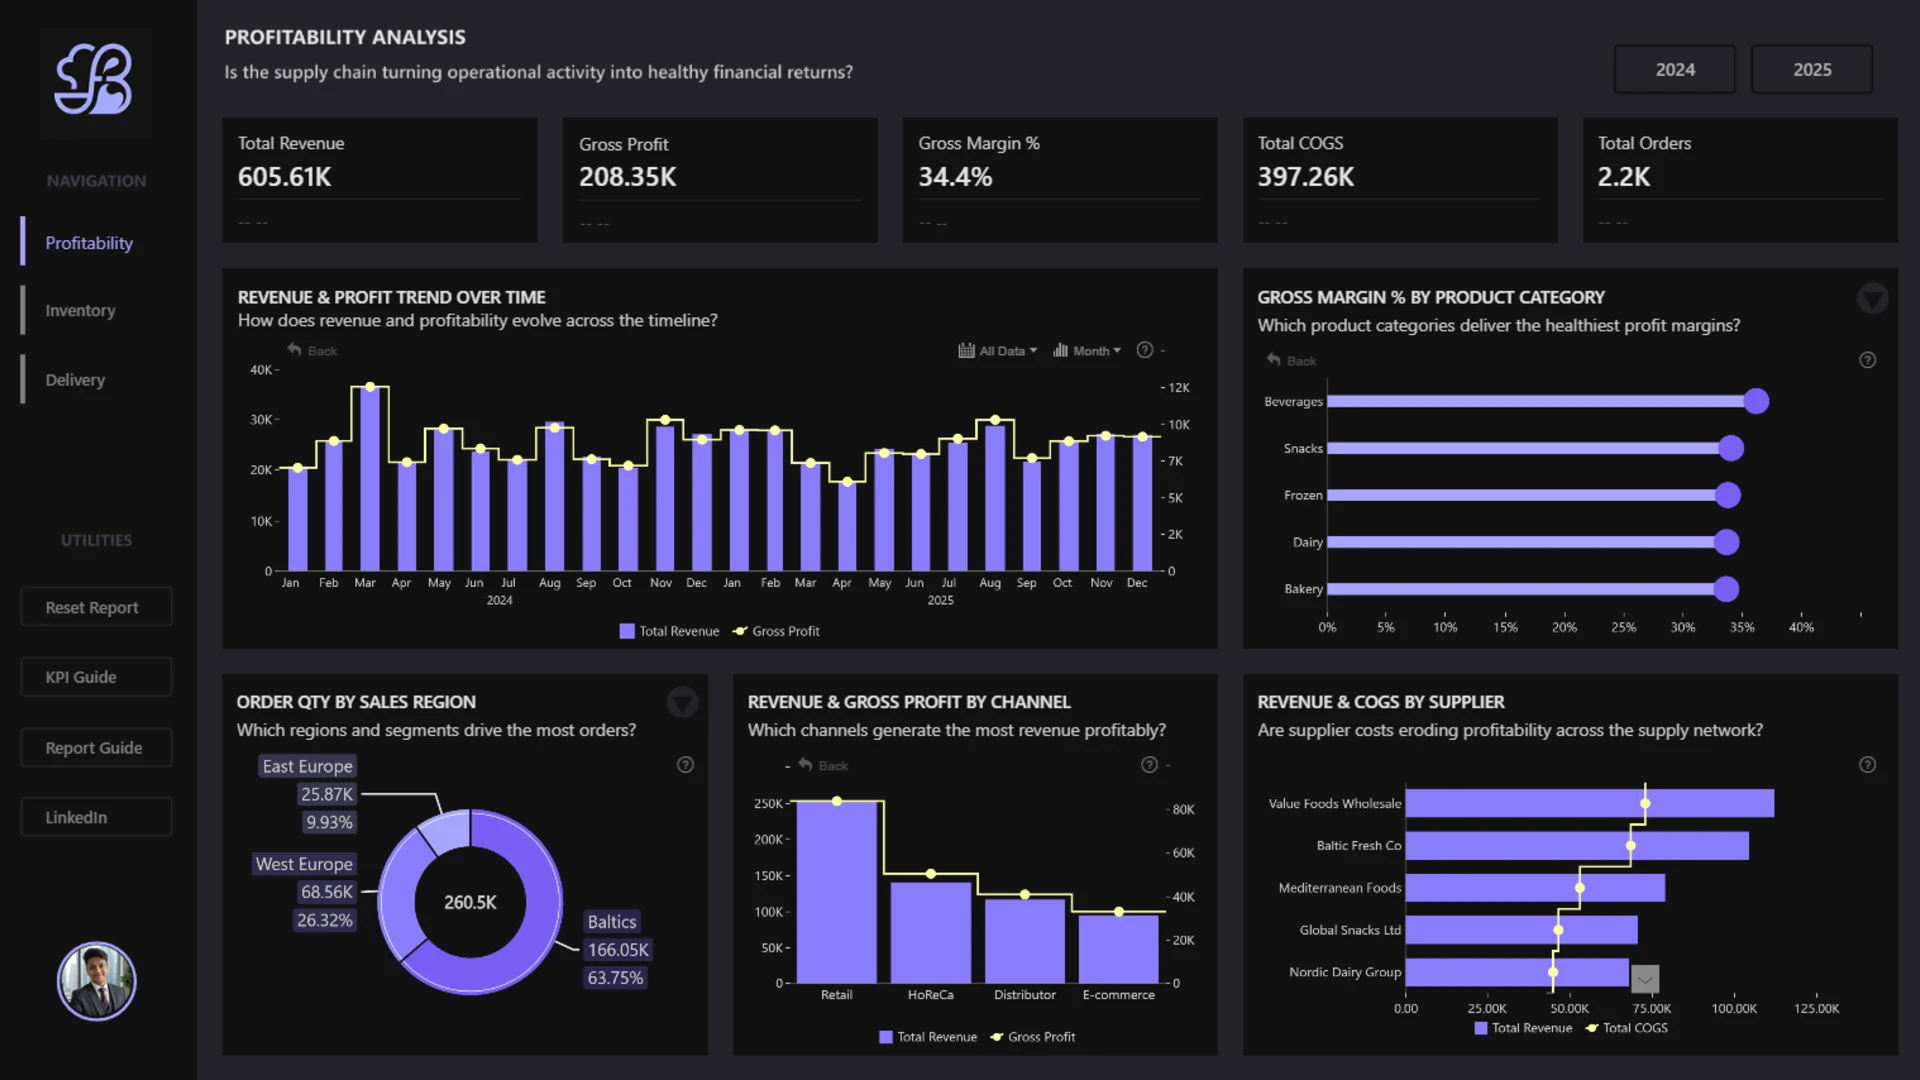
Task: Click the Gross Profit legend marker under channel chart
Action: click(996, 1037)
